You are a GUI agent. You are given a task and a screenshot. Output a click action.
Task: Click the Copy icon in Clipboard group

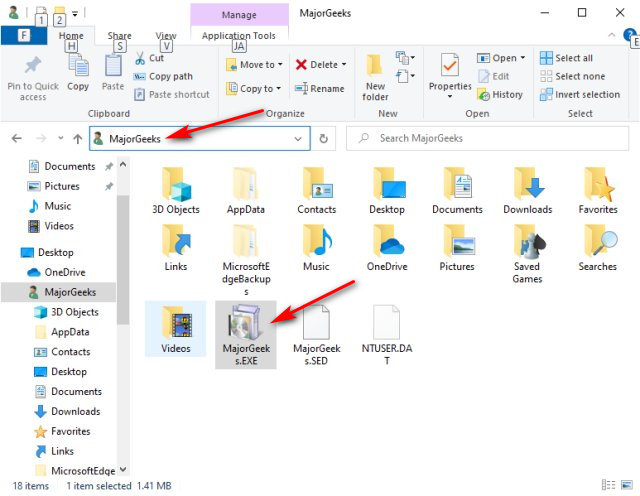(78, 65)
